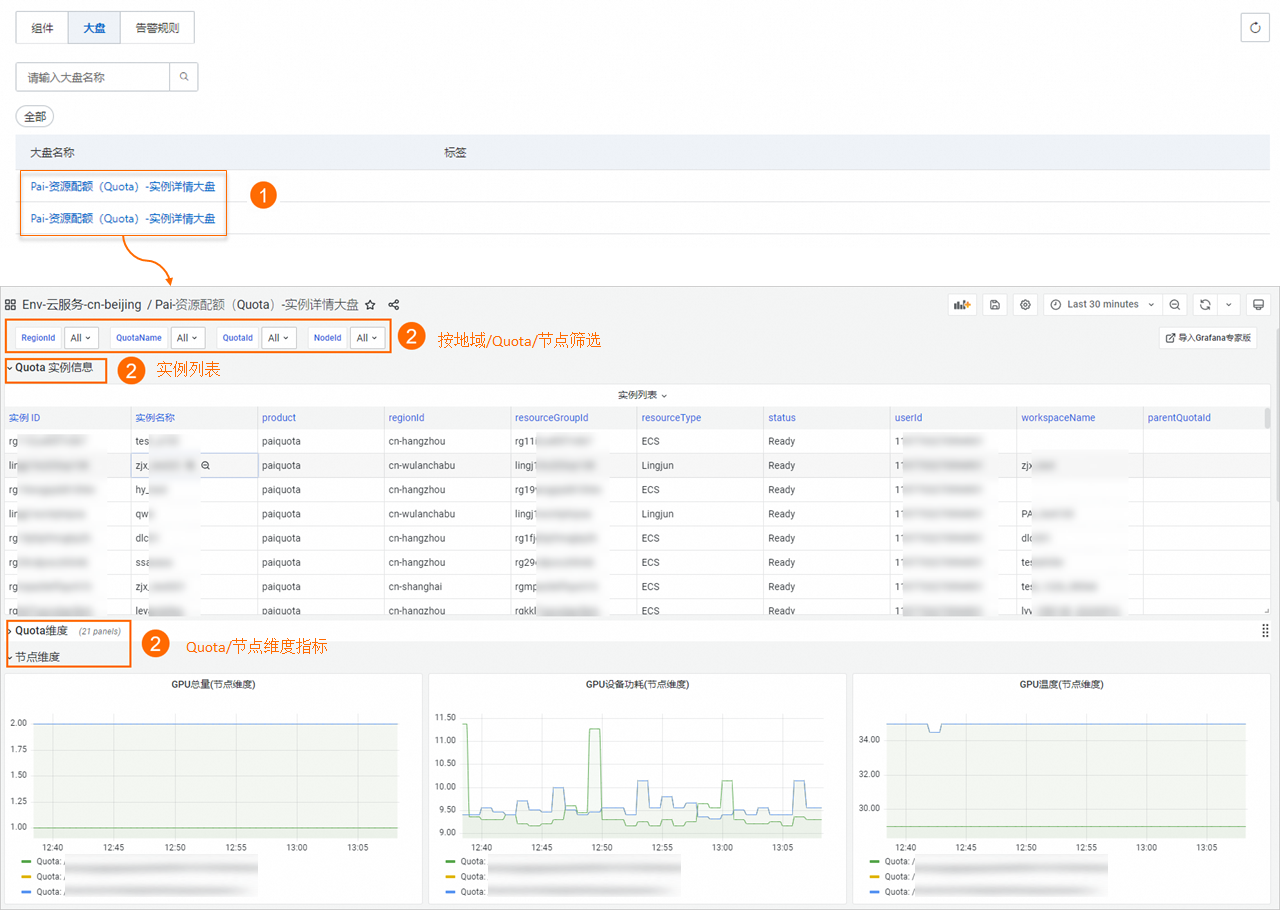The image size is (1280, 910).
Task: Click the Env-云服务-cn-beijing breadcrumb
Action: click(x=82, y=305)
